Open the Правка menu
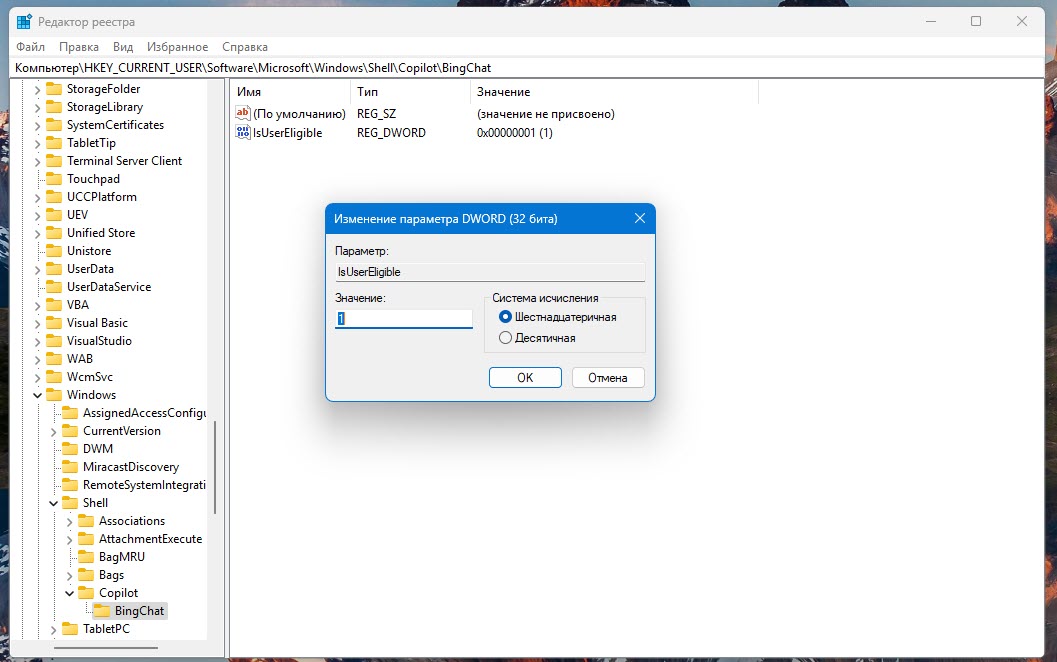Viewport: 1057px width, 662px height. (79, 47)
